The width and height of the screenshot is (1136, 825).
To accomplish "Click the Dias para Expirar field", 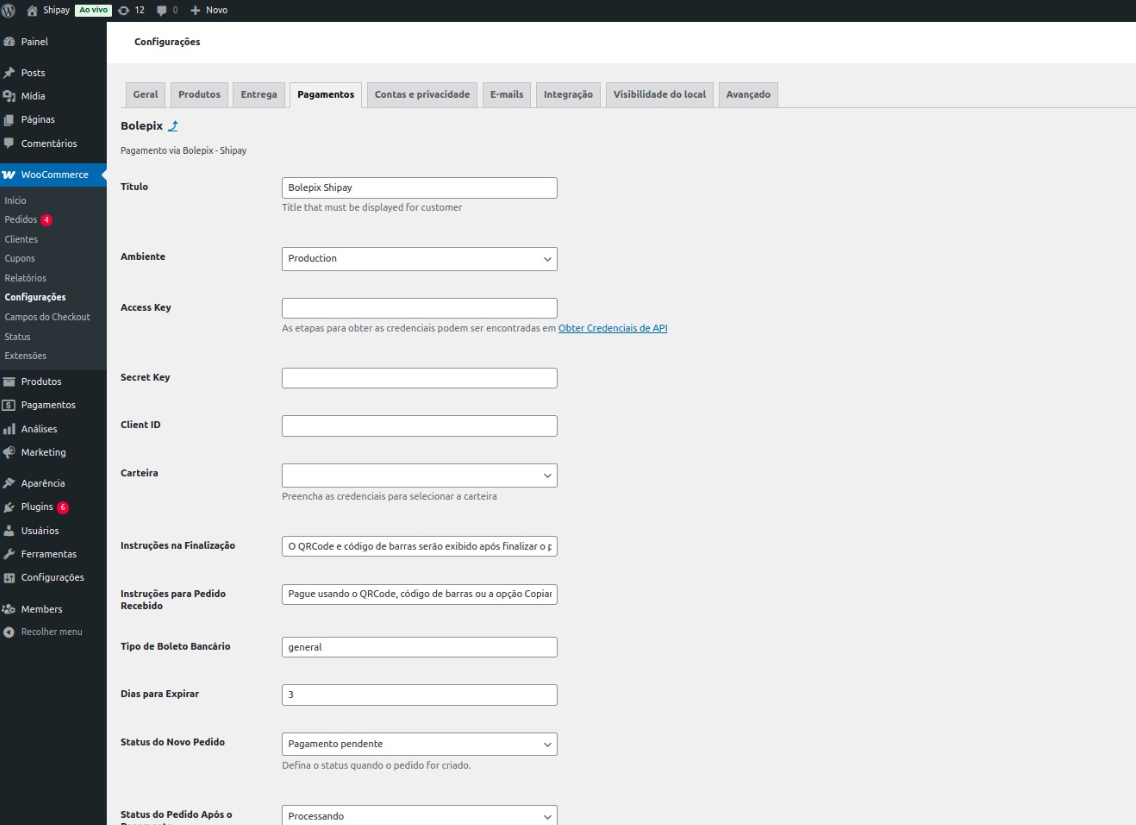I will pos(419,695).
